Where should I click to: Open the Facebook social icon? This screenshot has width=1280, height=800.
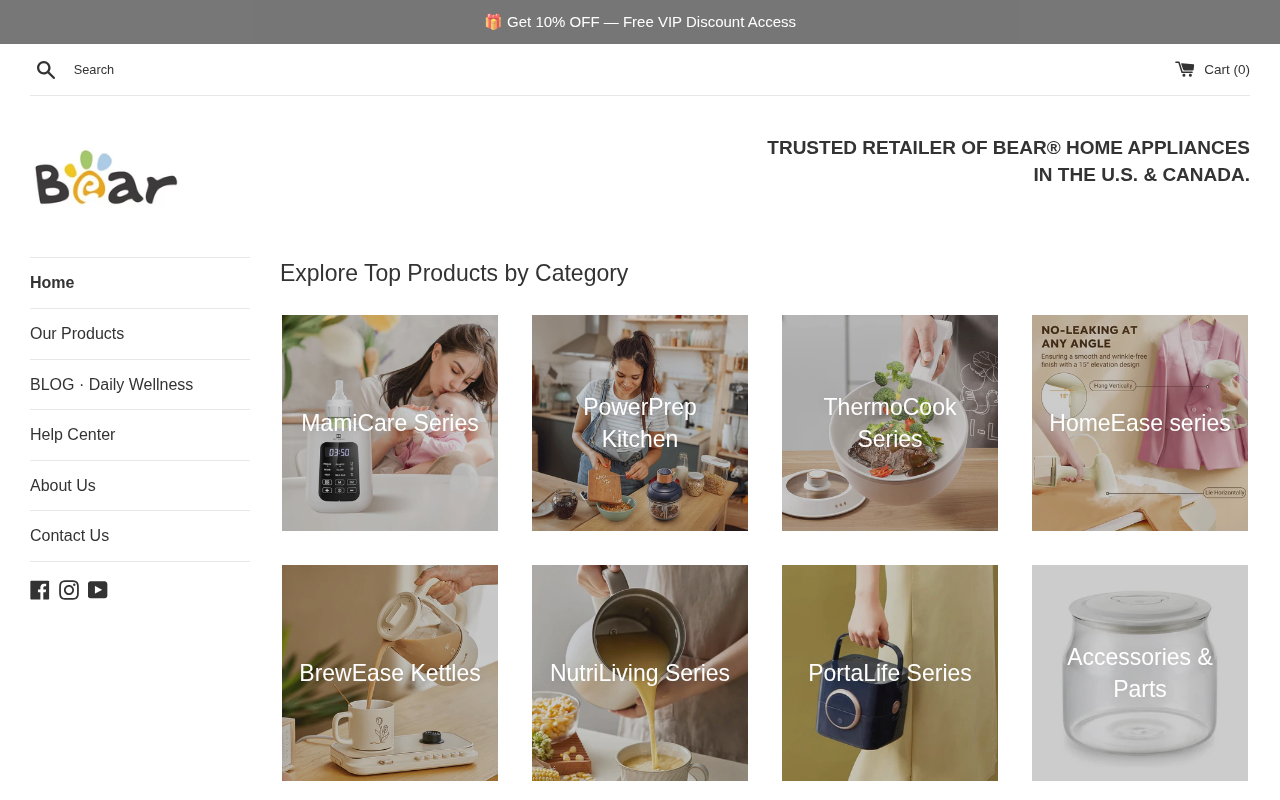40,590
